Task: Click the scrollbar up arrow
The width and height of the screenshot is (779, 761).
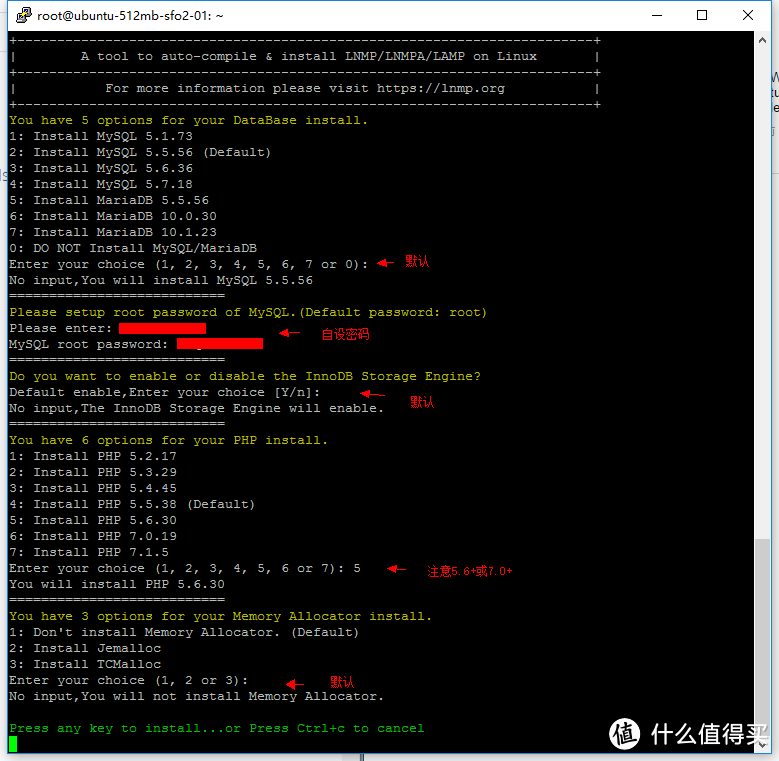Action: [x=762, y=40]
